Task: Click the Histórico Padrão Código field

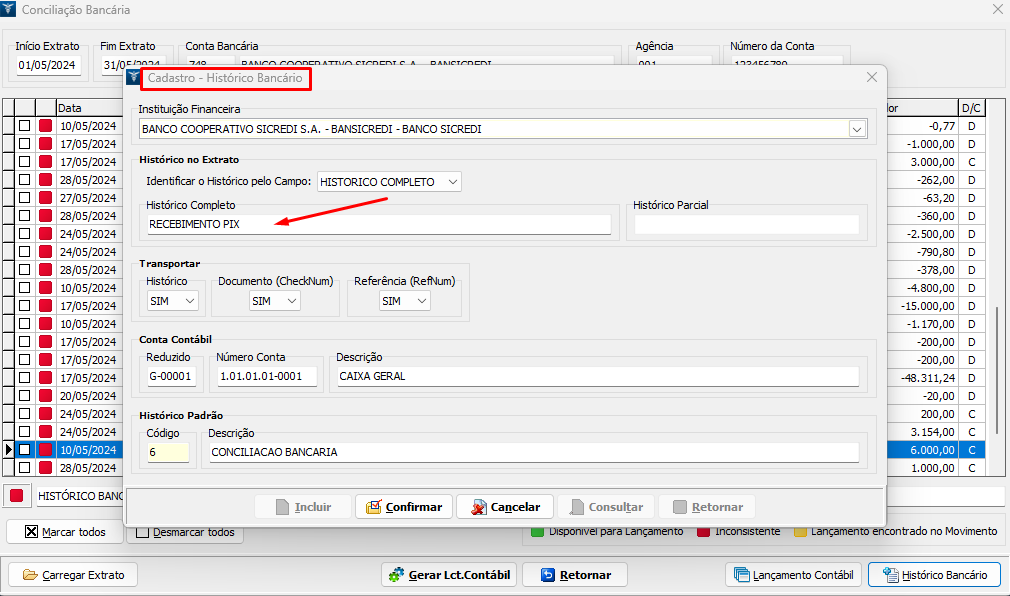Action: tap(166, 452)
